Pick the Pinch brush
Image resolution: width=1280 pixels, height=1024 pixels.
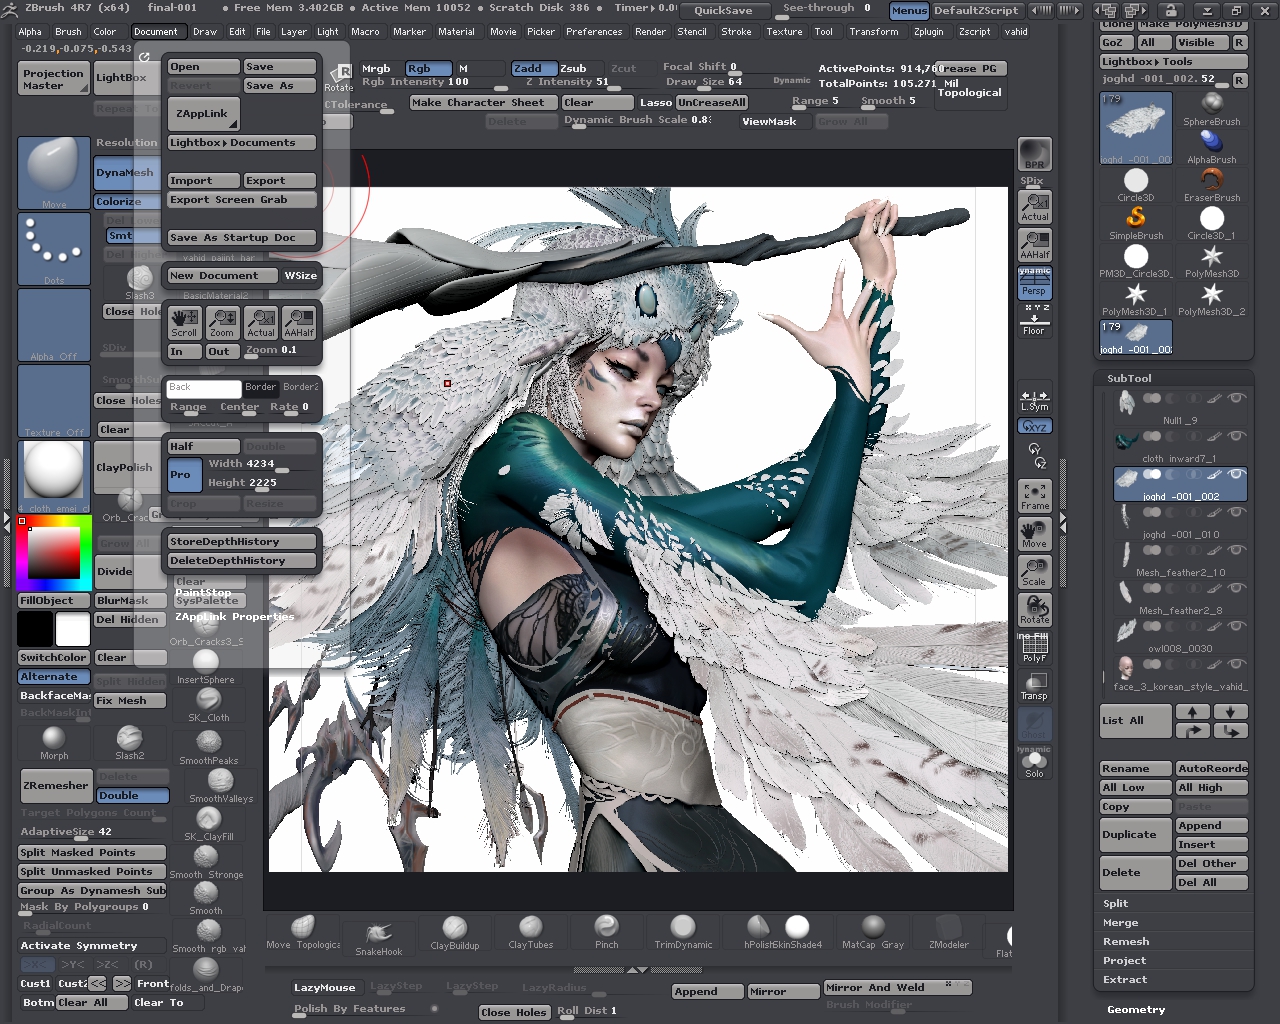[606, 932]
